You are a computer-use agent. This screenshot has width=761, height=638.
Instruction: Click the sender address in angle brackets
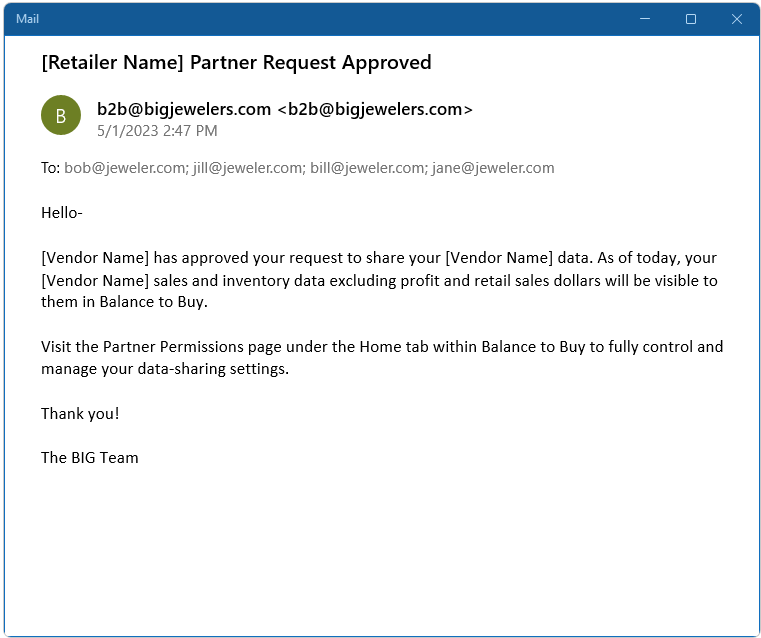(375, 109)
